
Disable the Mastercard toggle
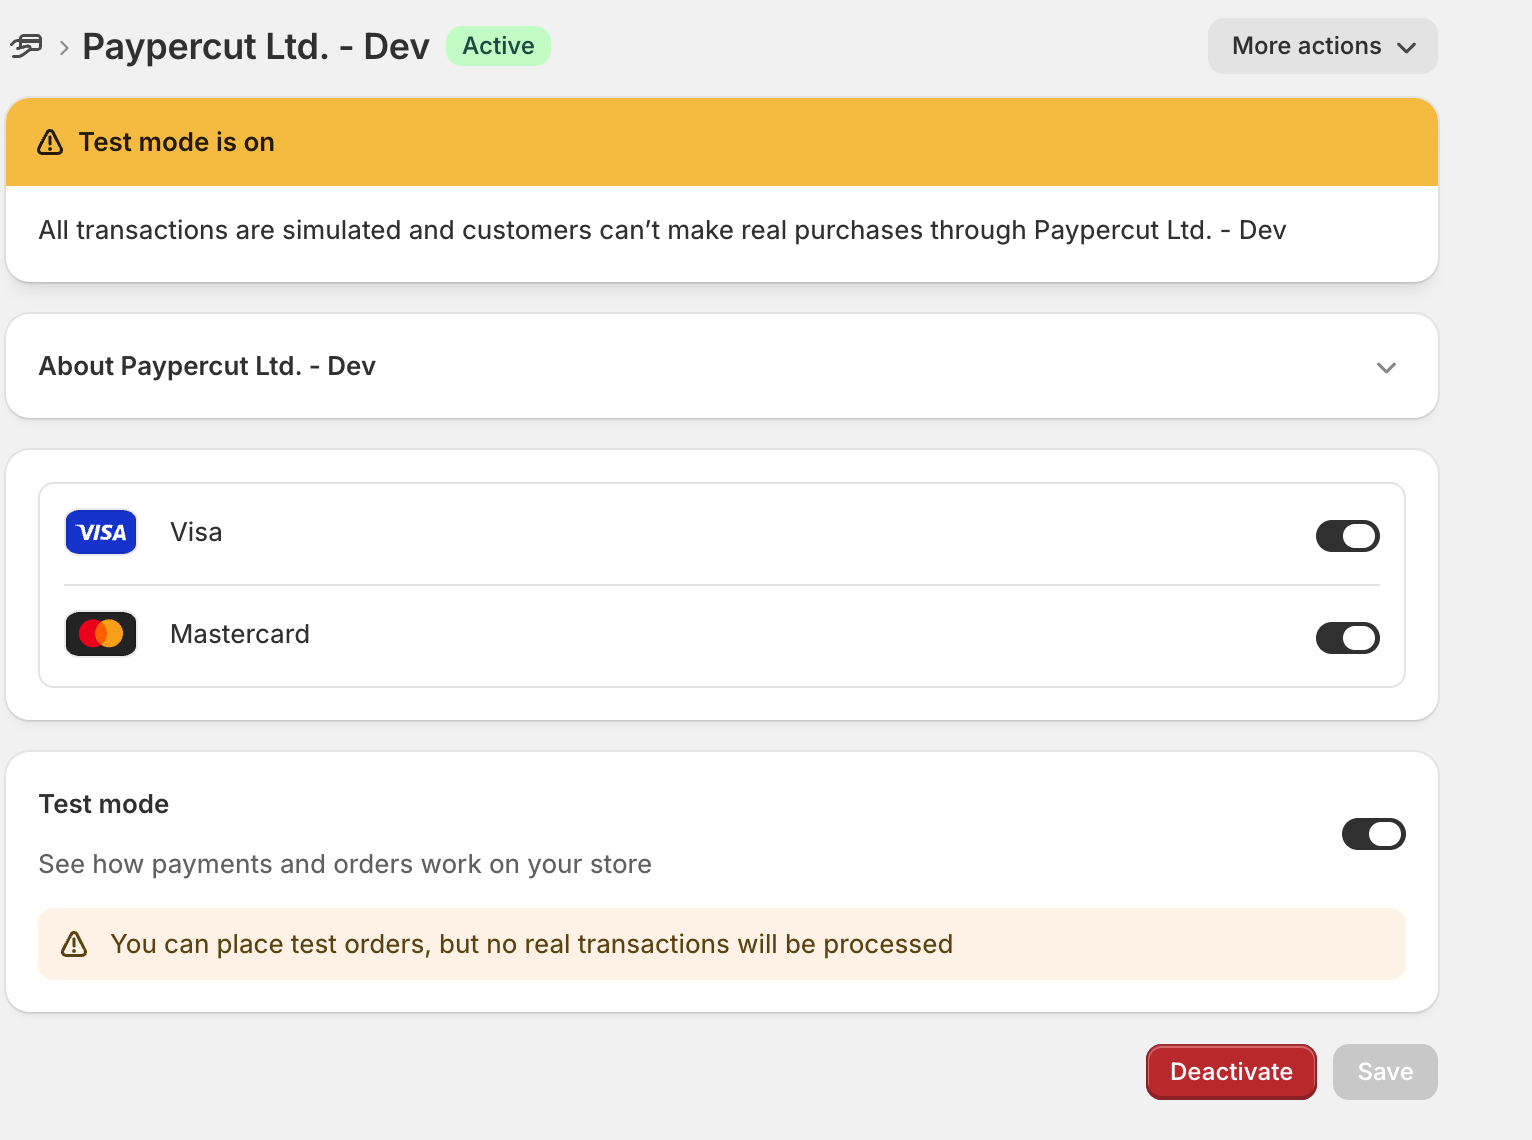pyautogui.click(x=1347, y=638)
